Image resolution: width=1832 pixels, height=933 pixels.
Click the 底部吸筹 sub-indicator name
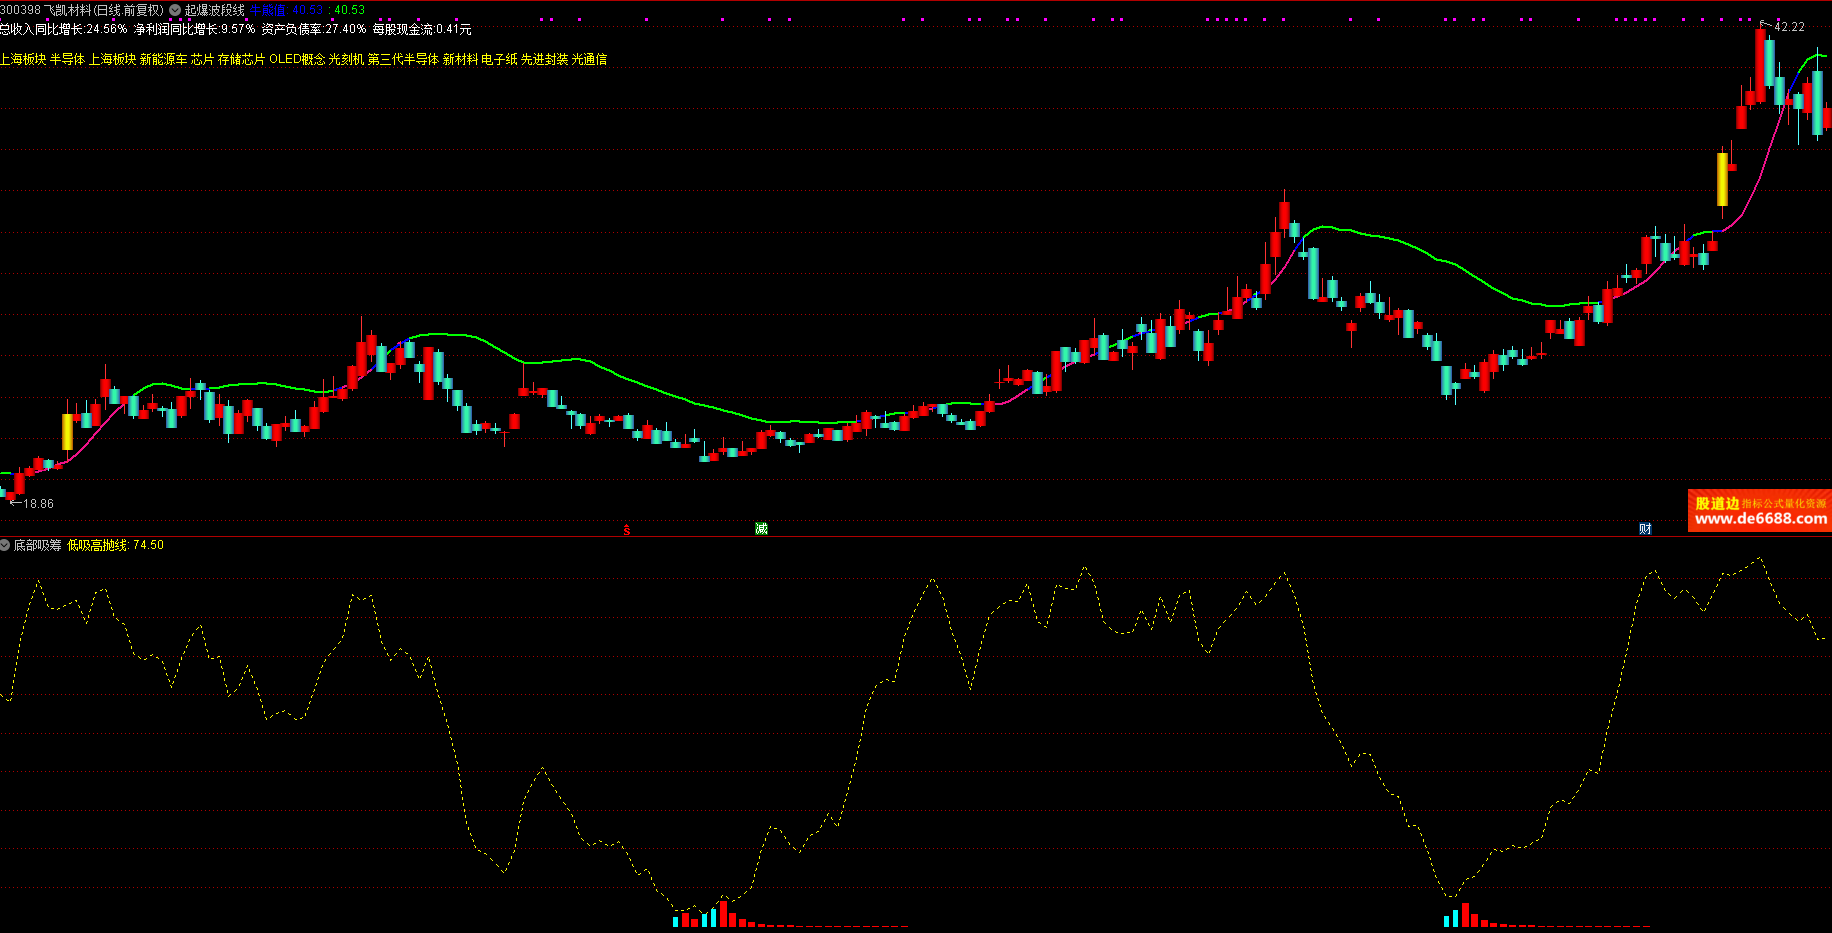pos(37,545)
